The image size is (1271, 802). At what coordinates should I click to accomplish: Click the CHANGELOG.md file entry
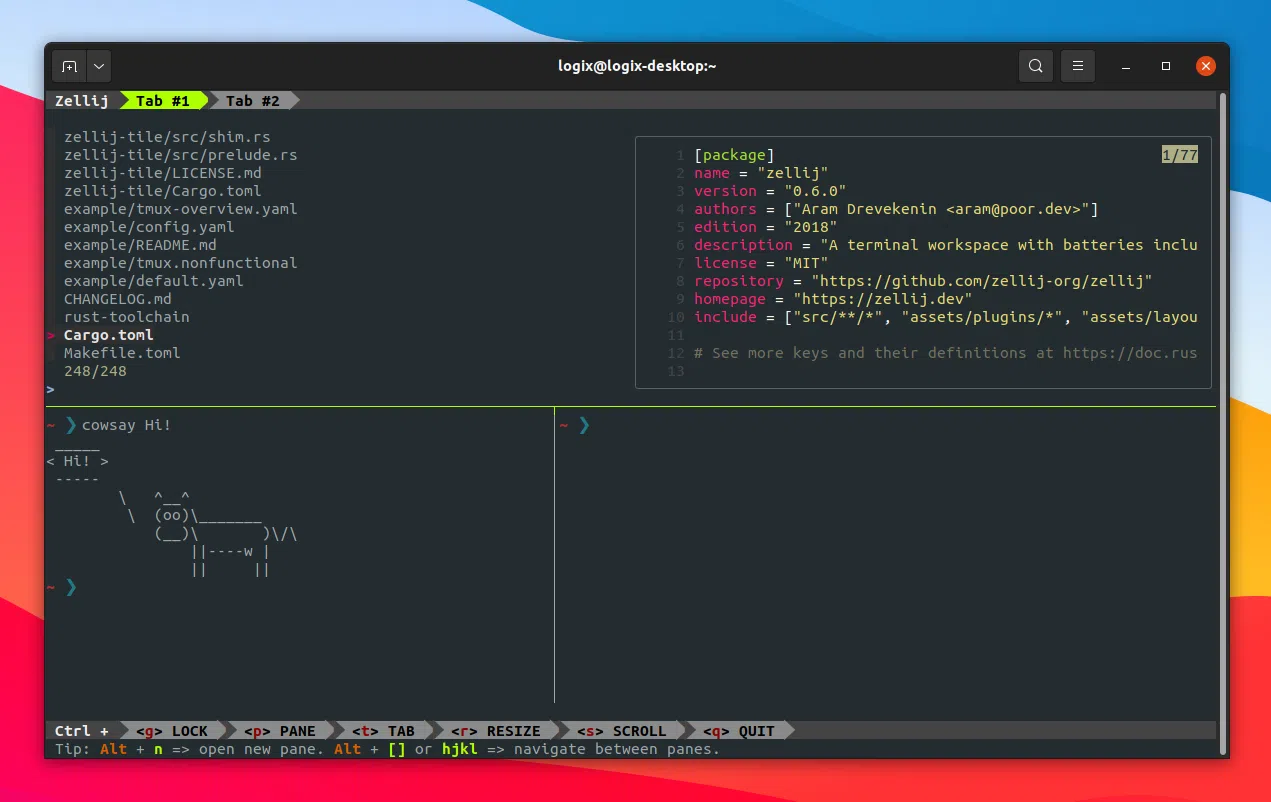pyautogui.click(x=117, y=299)
